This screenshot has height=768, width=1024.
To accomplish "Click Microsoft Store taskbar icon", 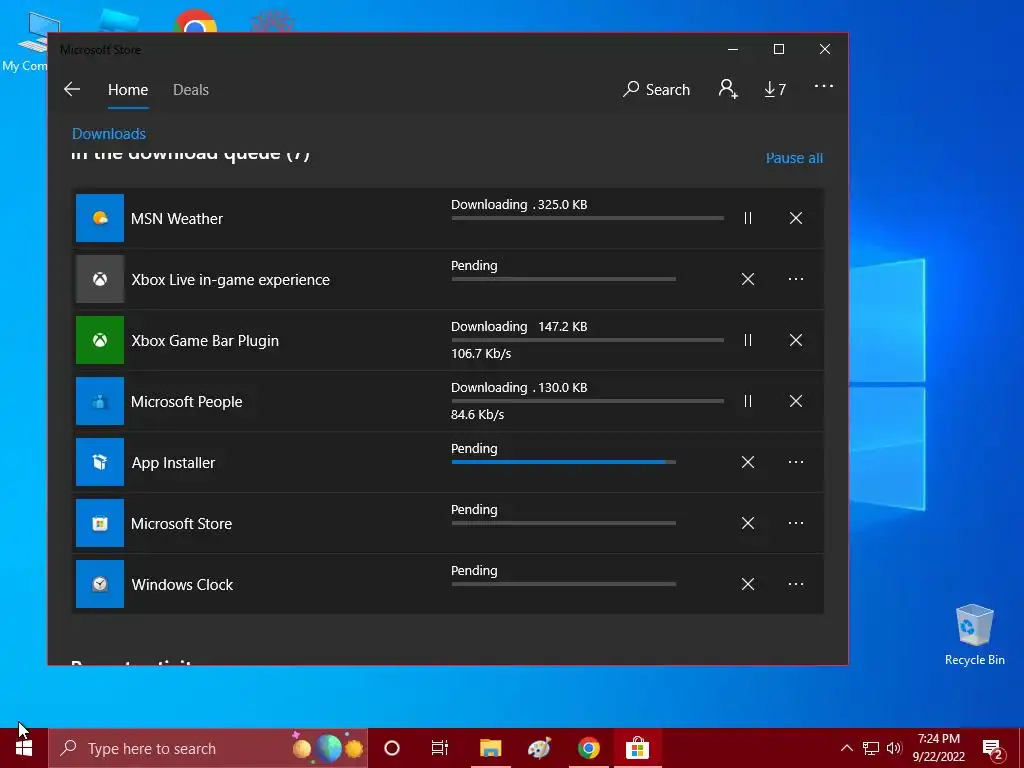I will click(x=637, y=748).
